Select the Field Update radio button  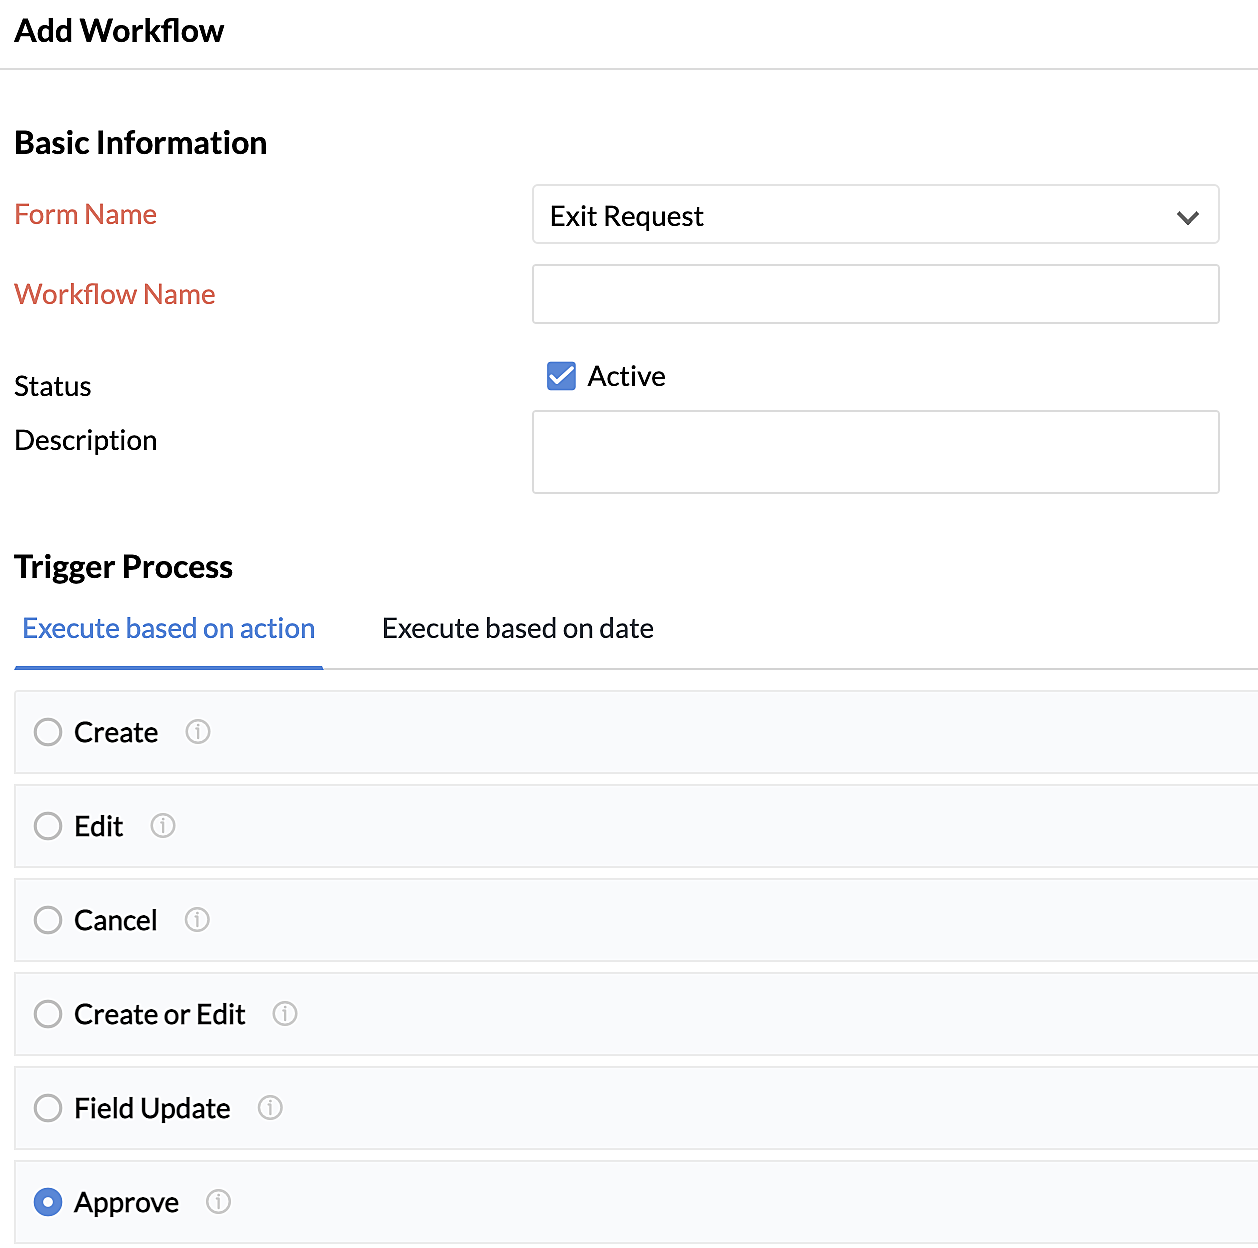coord(48,1108)
